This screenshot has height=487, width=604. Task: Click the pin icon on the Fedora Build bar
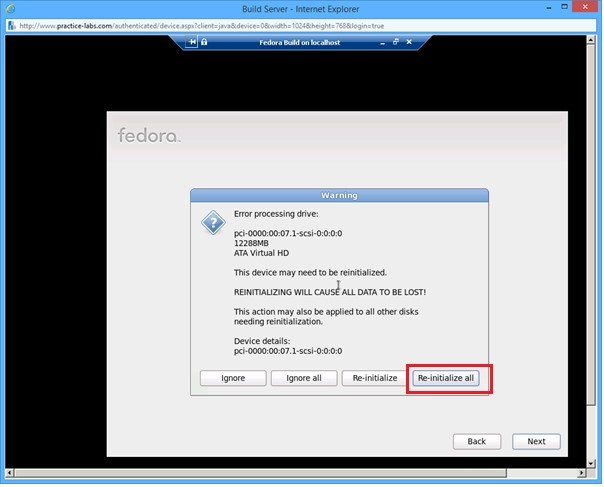pyautogui.click(x=192, y=42)
